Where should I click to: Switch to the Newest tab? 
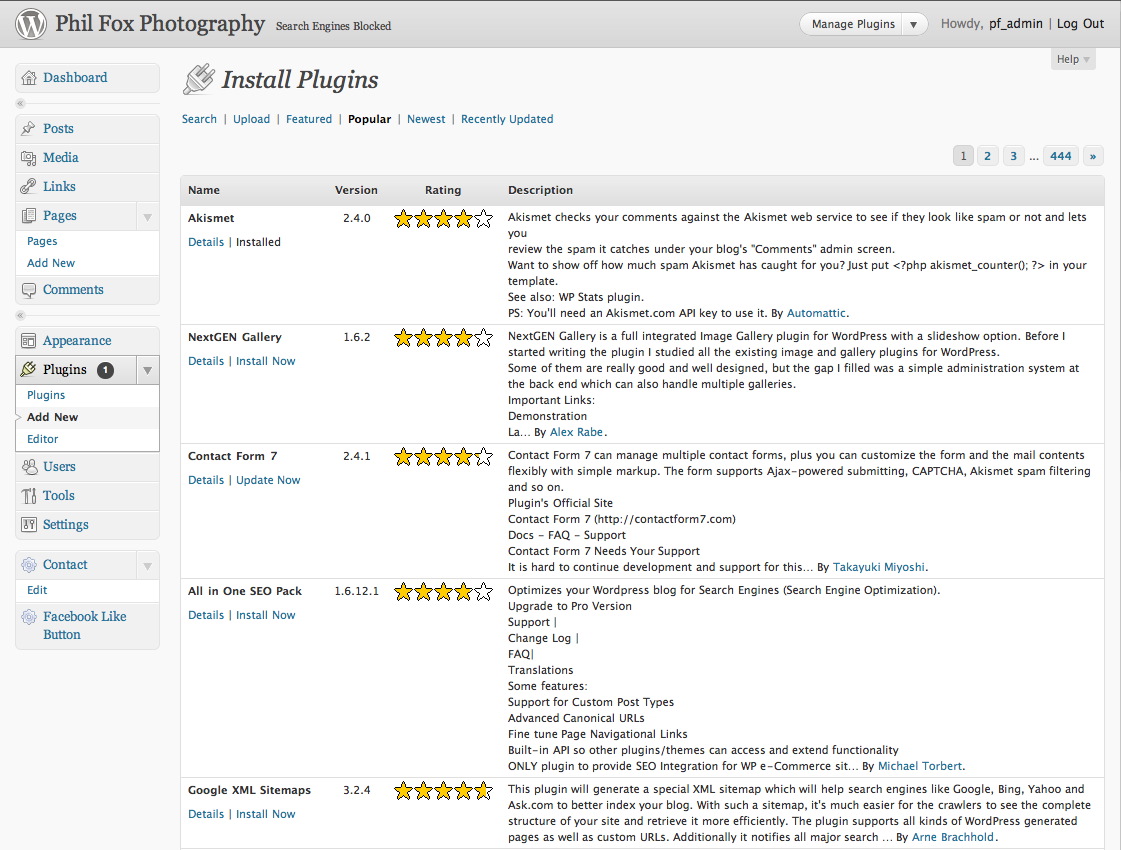click(426, 119)
